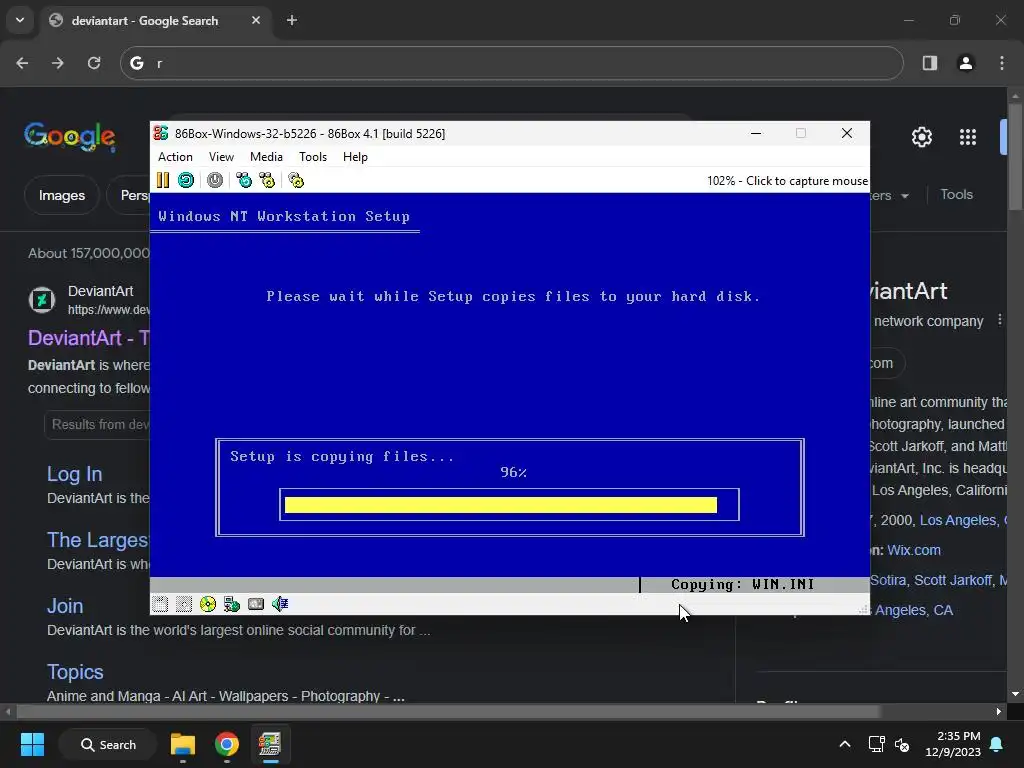Switch to Chrome from taskbar
The image size is (1024, 768).
coord(227,744)
